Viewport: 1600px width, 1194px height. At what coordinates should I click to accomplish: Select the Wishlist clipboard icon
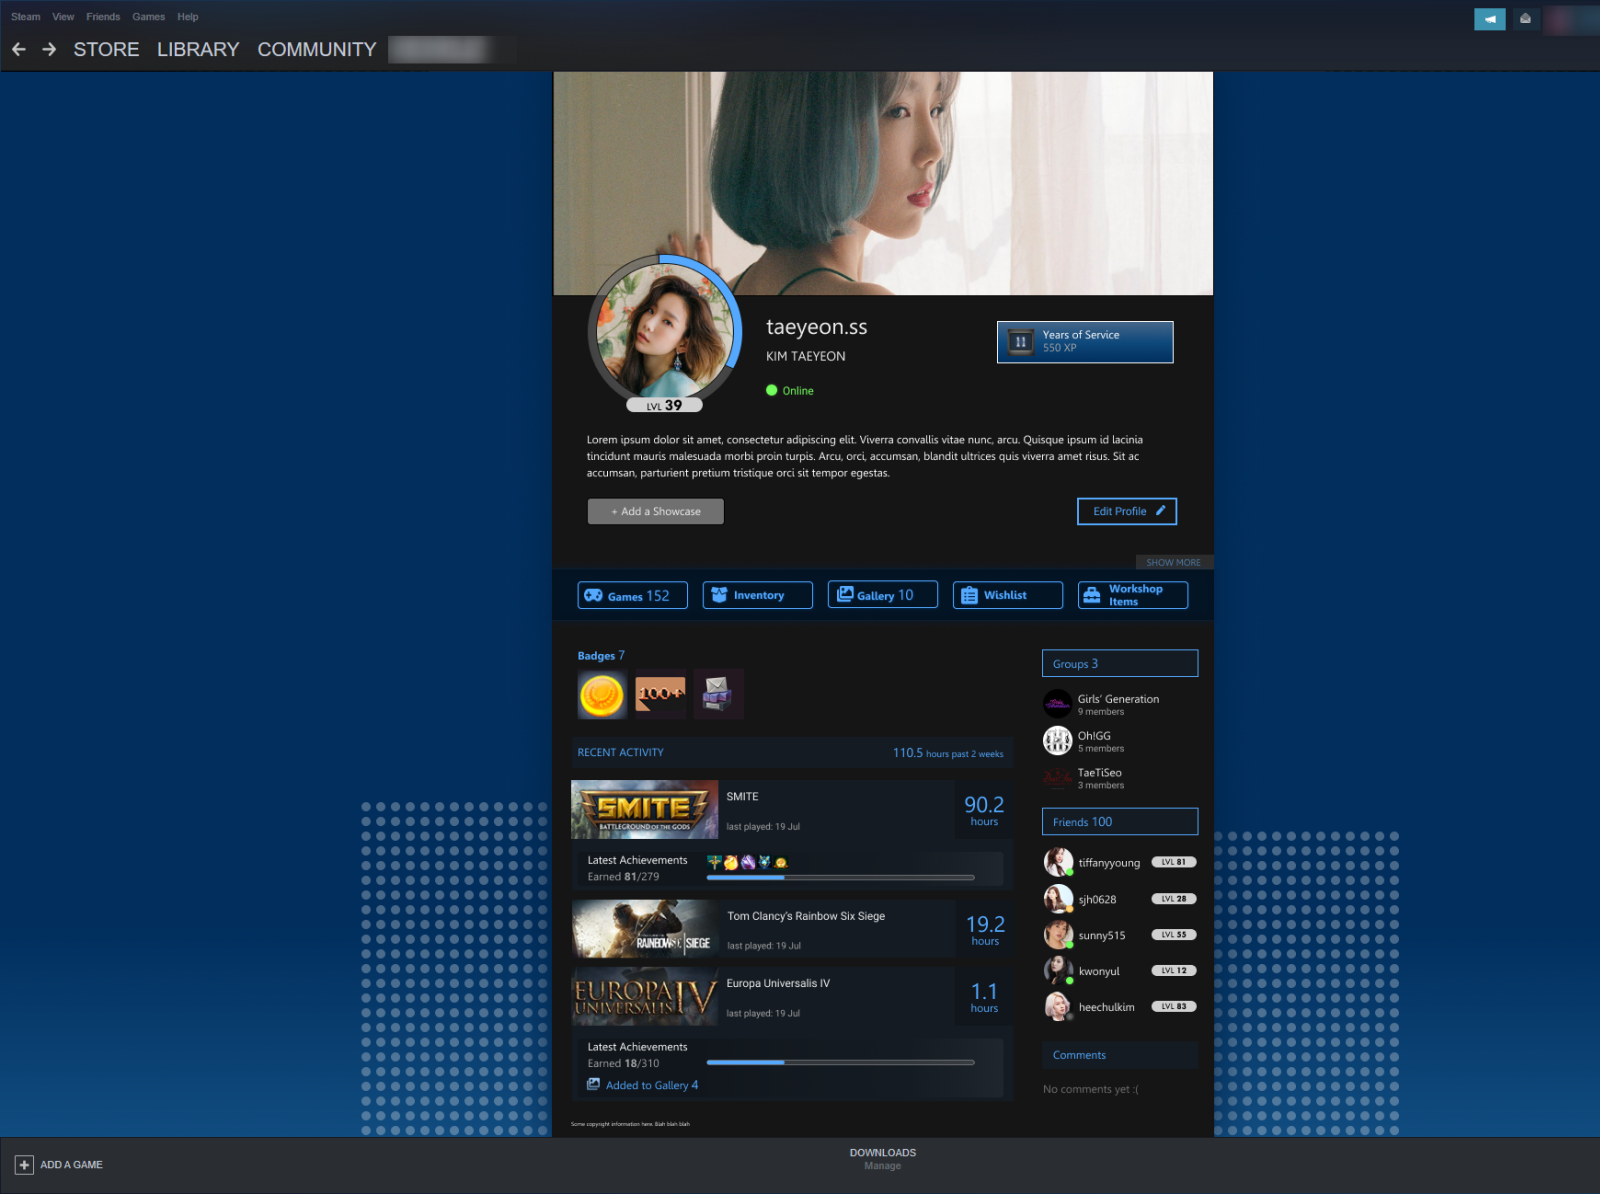tap(969, 594)
